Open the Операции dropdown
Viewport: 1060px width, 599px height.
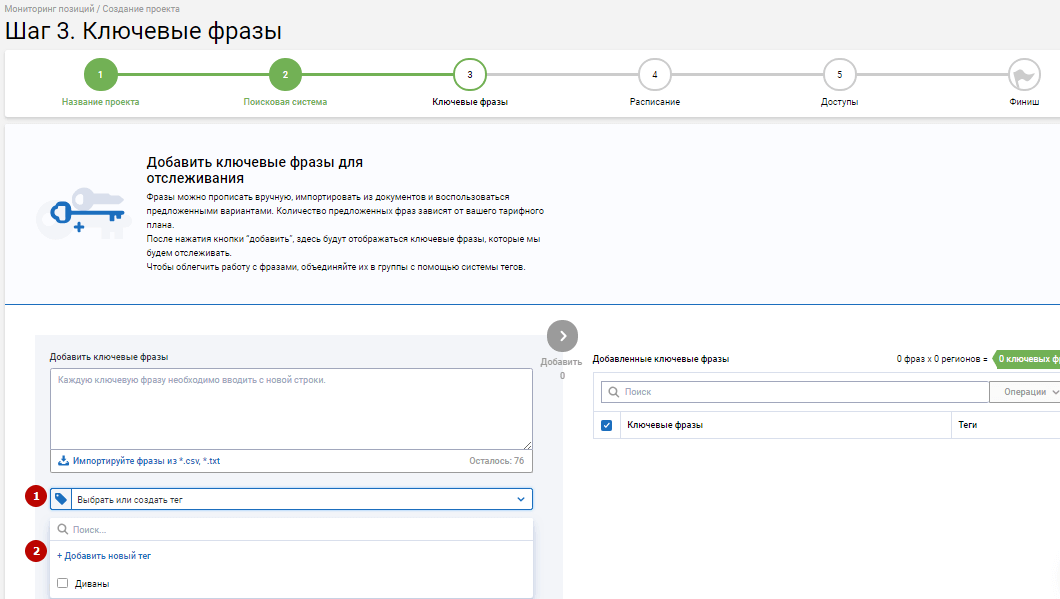pyautogui.click(x=1025, y=392)
